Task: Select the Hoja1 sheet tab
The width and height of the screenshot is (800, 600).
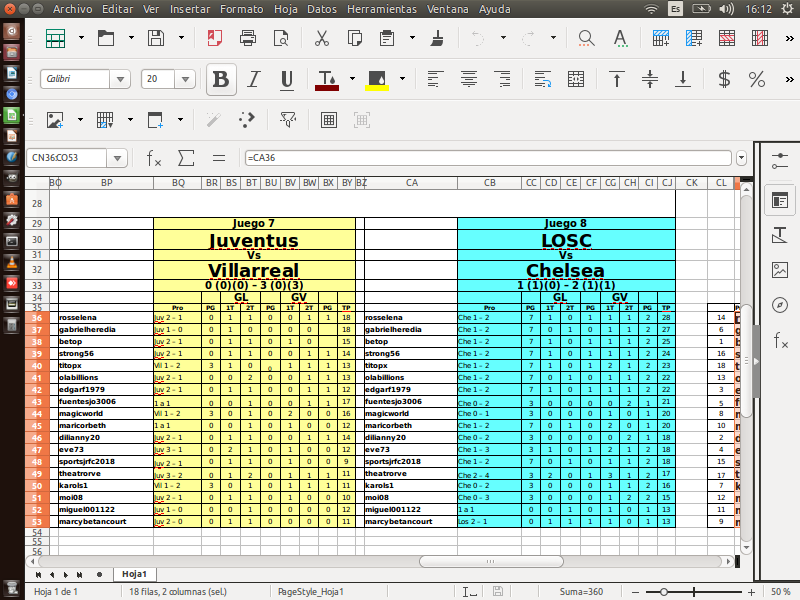Action: tap(134, 574)
